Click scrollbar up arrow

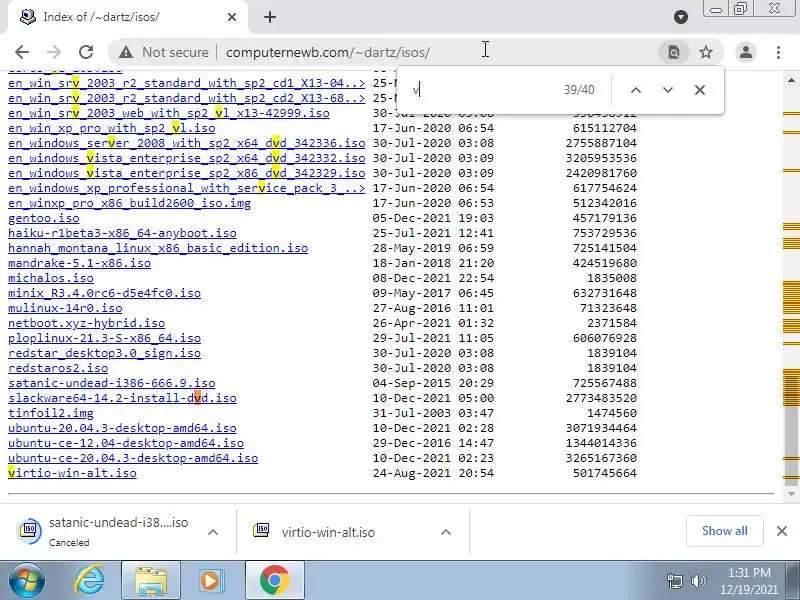tap(791, 81)
